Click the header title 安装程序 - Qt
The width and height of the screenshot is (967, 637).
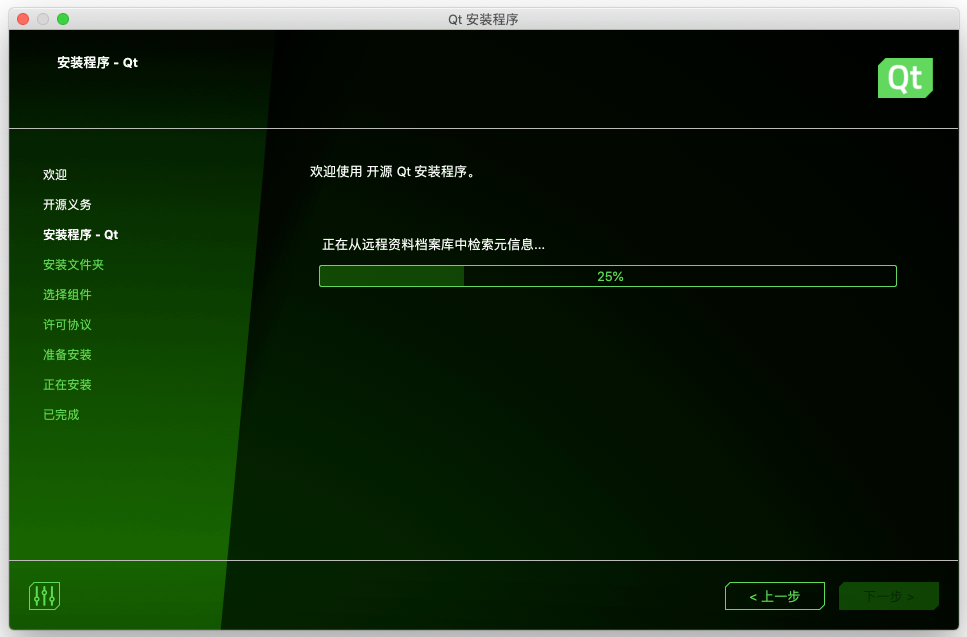(97, 63)
